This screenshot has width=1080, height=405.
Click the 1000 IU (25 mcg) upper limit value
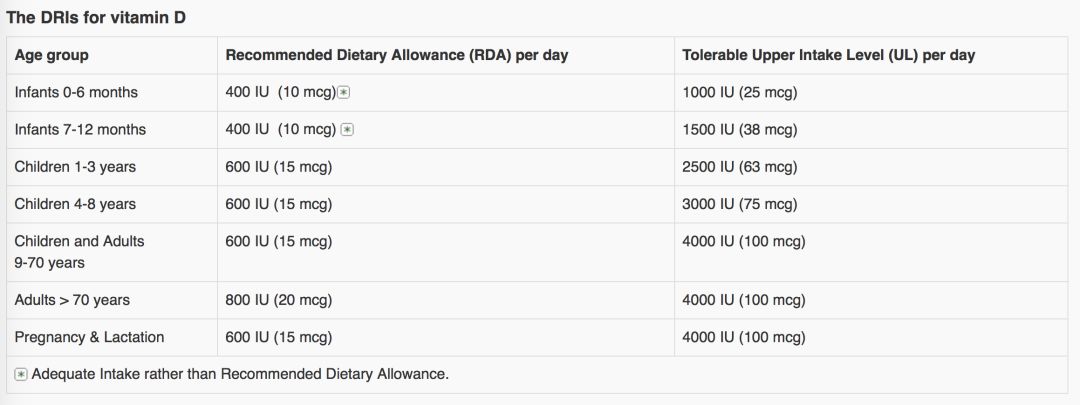pos(739,93)
